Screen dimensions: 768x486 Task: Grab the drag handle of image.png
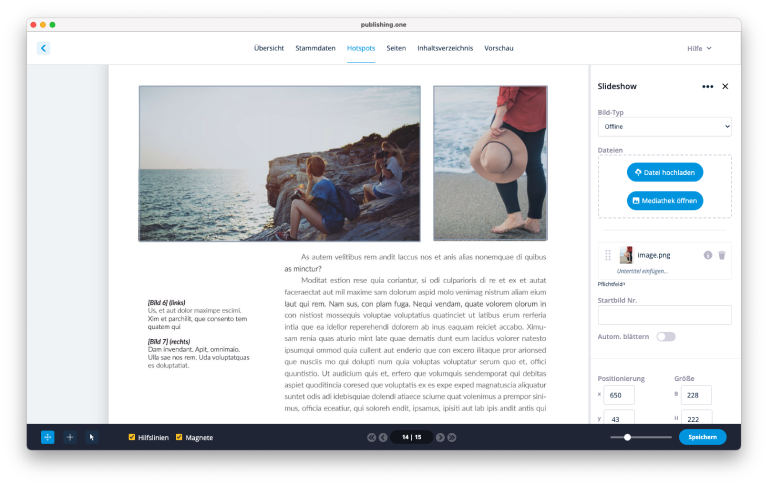pos(608,255)
